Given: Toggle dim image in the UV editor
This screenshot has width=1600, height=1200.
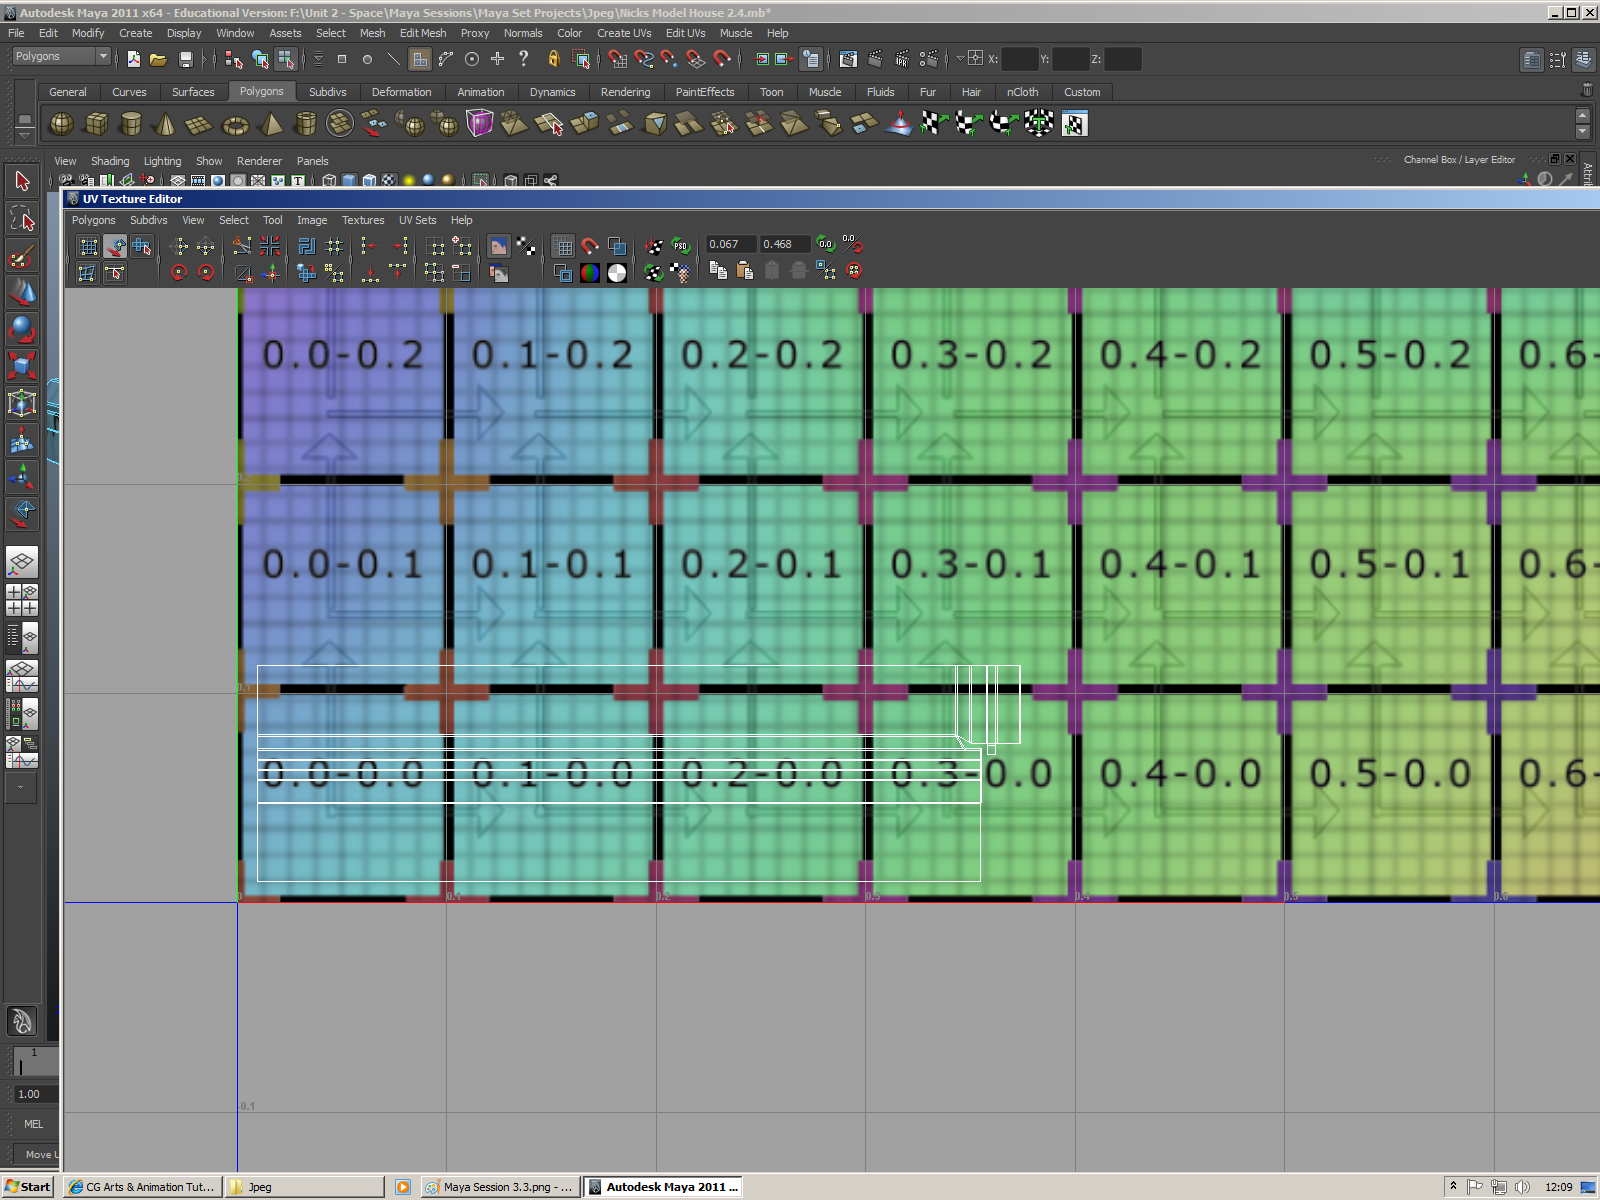Looking at the screenshot, I should [617, 271].
